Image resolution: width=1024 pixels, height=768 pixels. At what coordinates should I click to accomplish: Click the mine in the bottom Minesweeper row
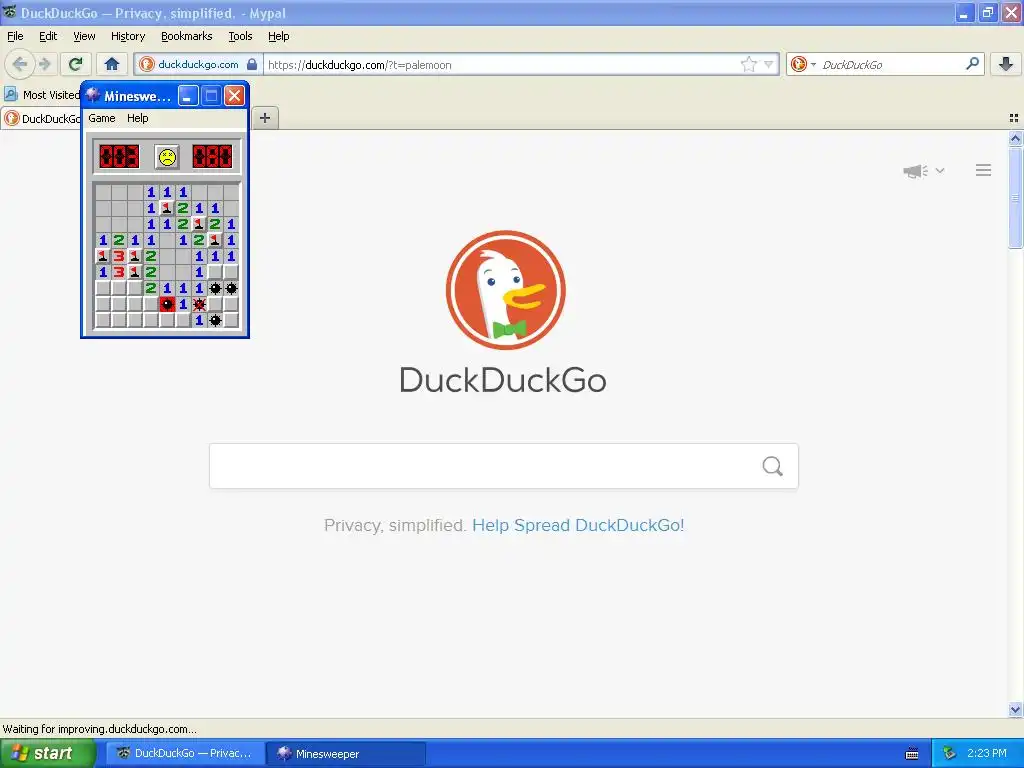pos(216,320)
